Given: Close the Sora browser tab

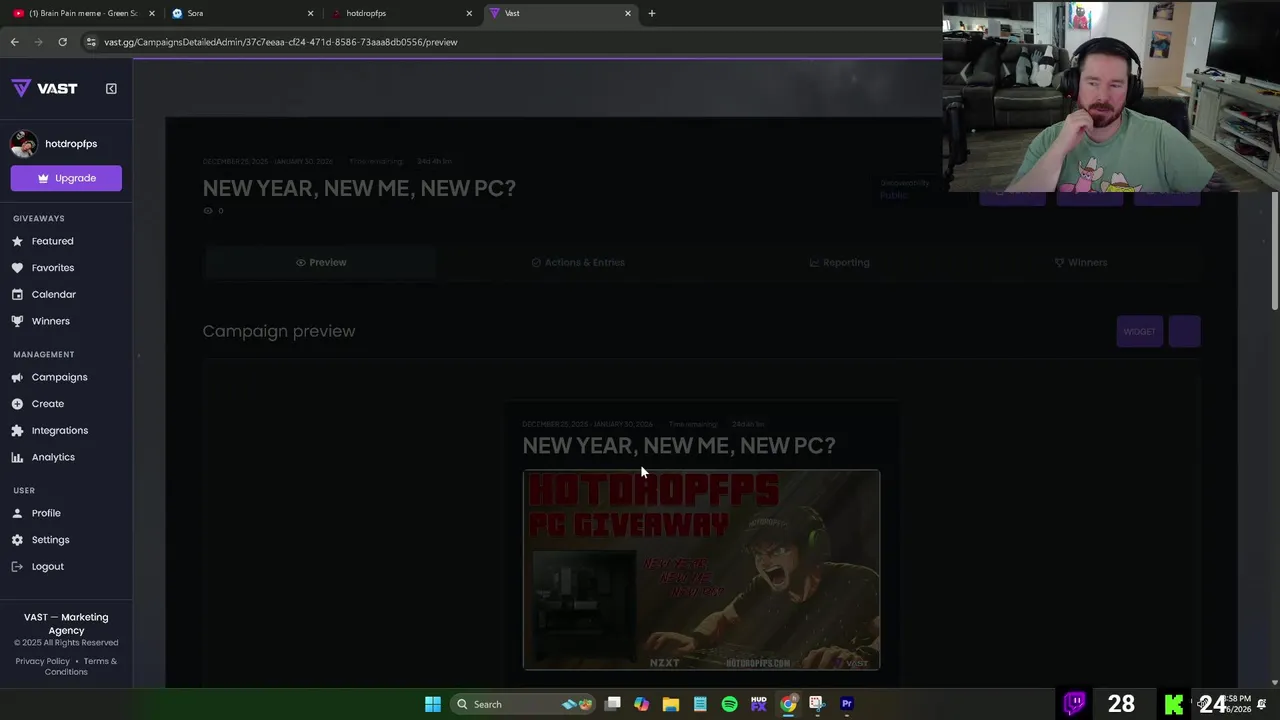Looking at the screenshot, I should pyautogui.click(x=310, y=13).
